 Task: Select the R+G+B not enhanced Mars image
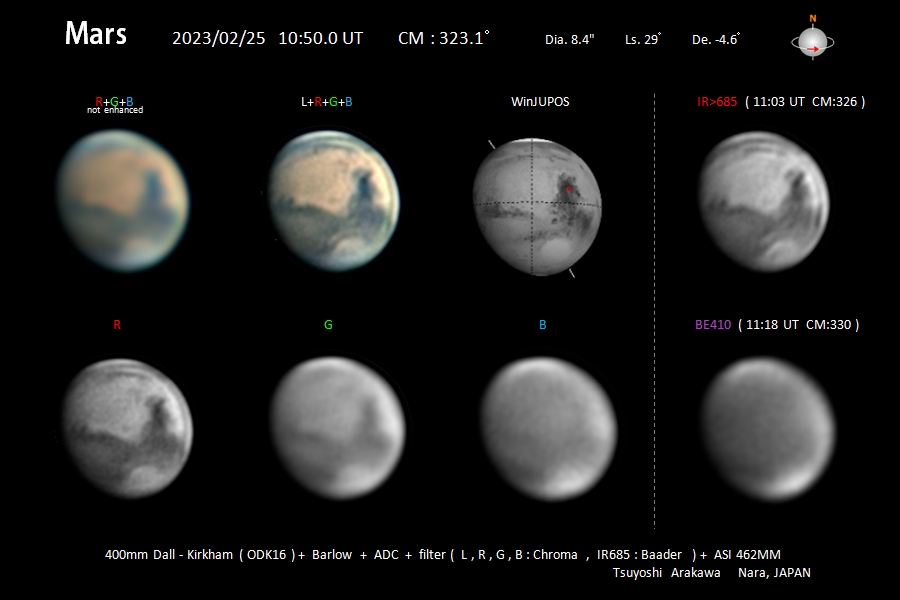123,200
